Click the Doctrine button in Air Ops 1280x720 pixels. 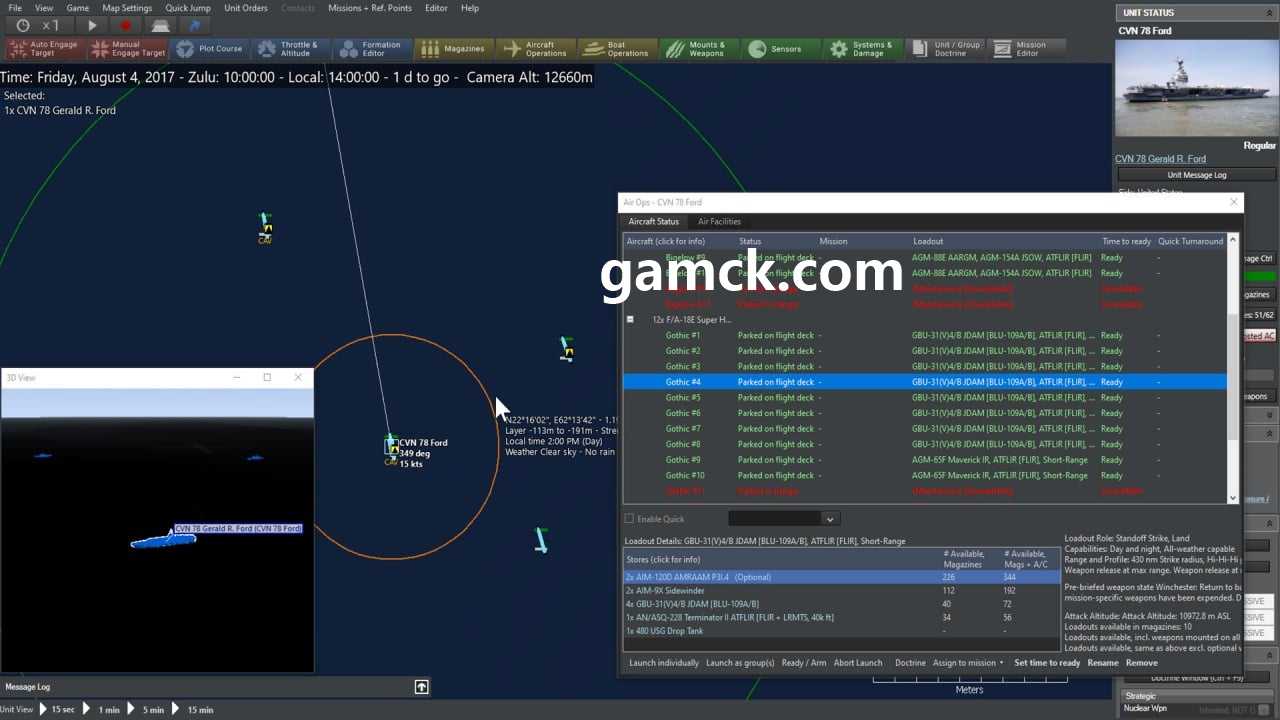tap(910, 663)
